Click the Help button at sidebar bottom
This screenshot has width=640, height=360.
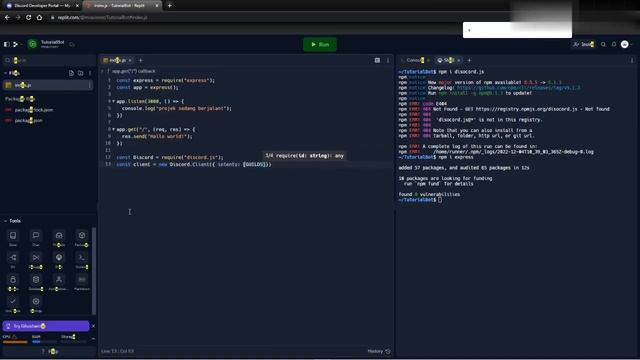(49, 351)
